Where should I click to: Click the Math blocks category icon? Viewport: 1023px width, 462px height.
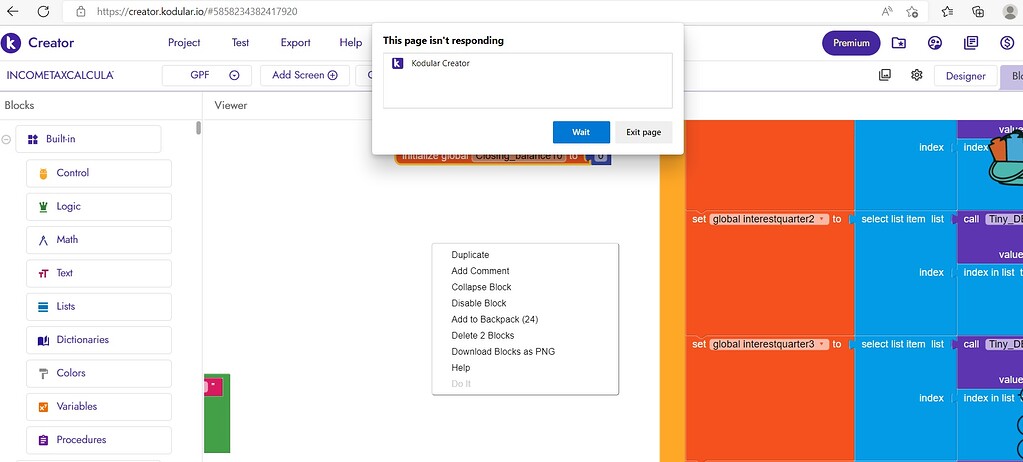[44, 240]
